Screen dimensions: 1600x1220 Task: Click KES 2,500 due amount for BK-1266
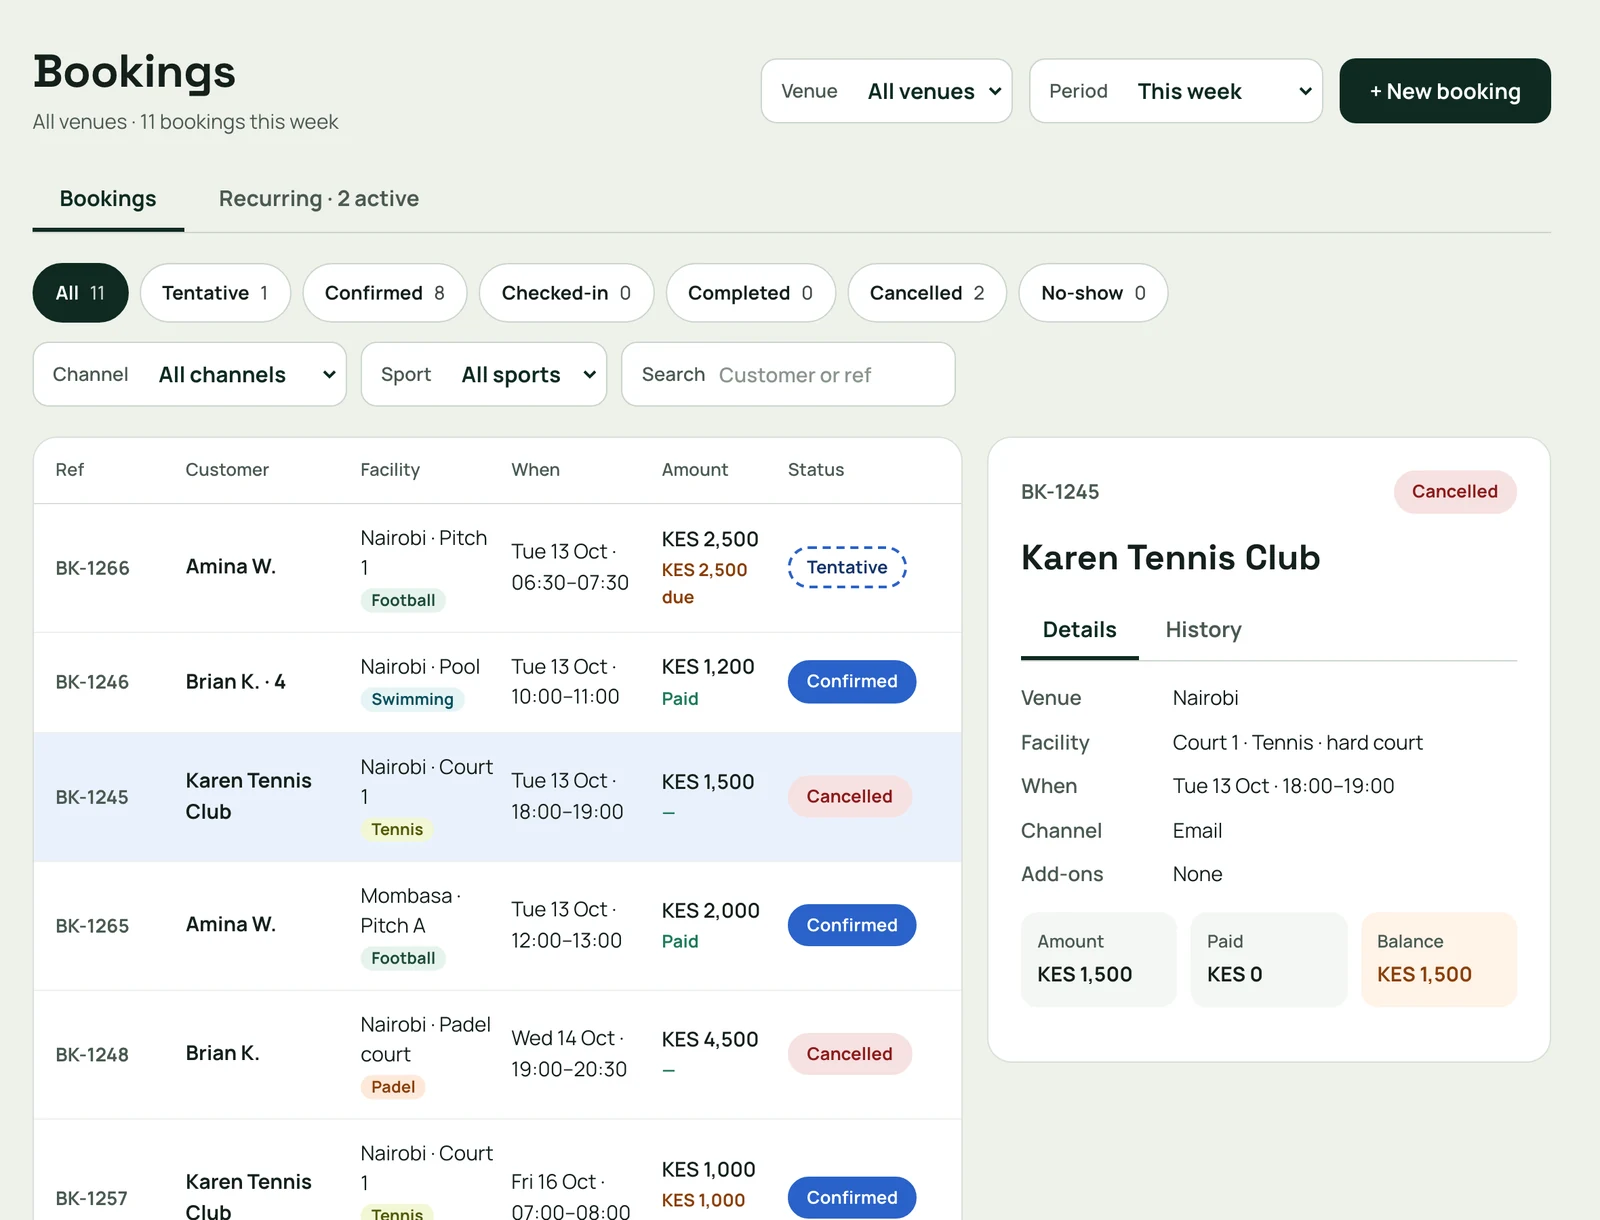(704, 583)
